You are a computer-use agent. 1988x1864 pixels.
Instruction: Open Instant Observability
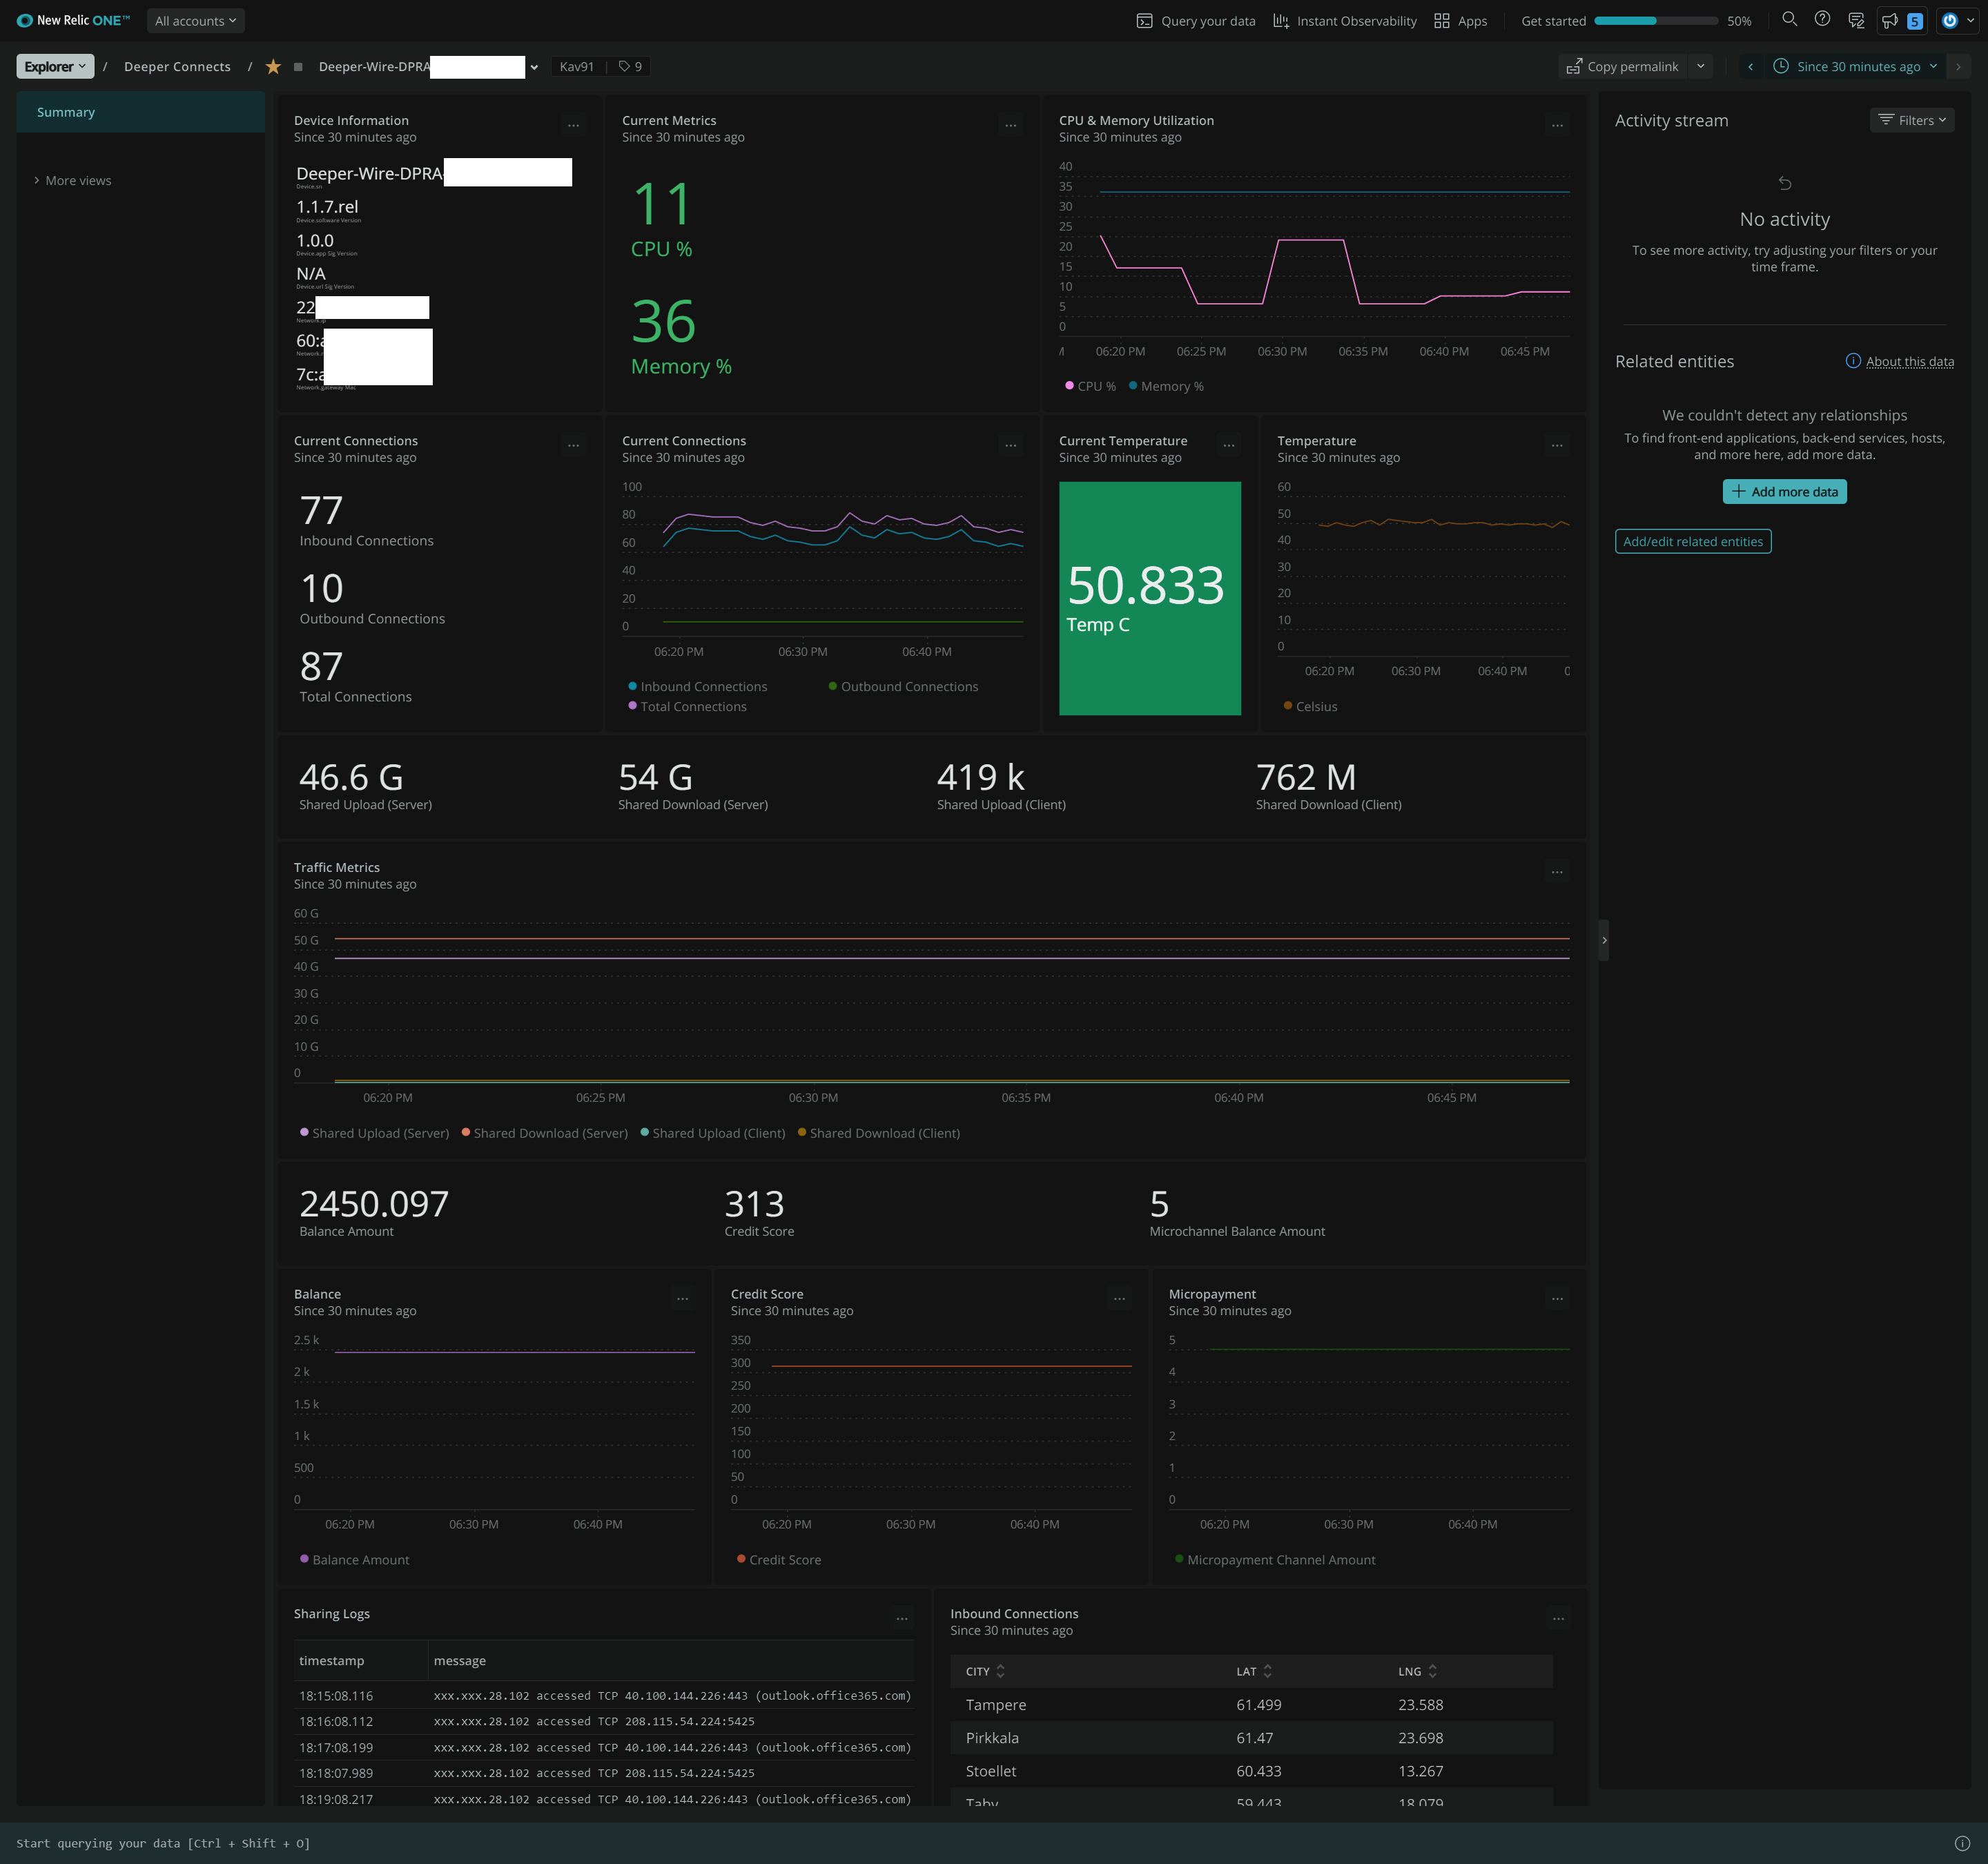pos(1344,21)
